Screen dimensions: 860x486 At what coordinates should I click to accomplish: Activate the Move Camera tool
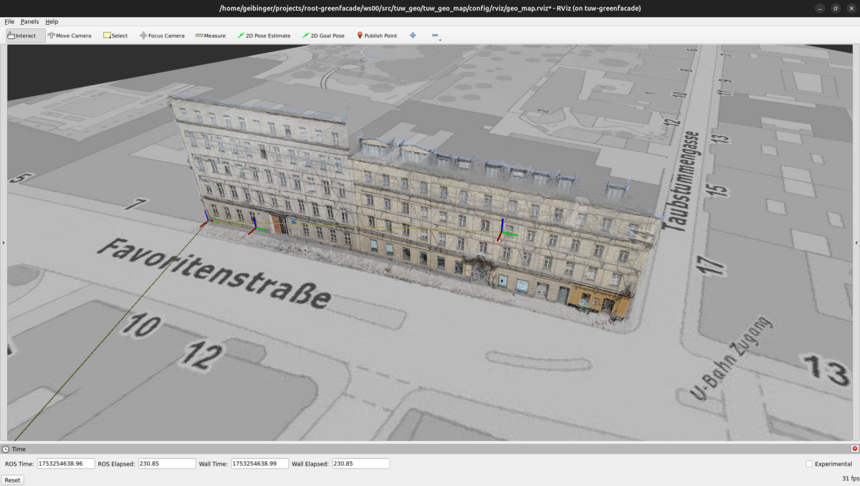[x=70, y=36]
